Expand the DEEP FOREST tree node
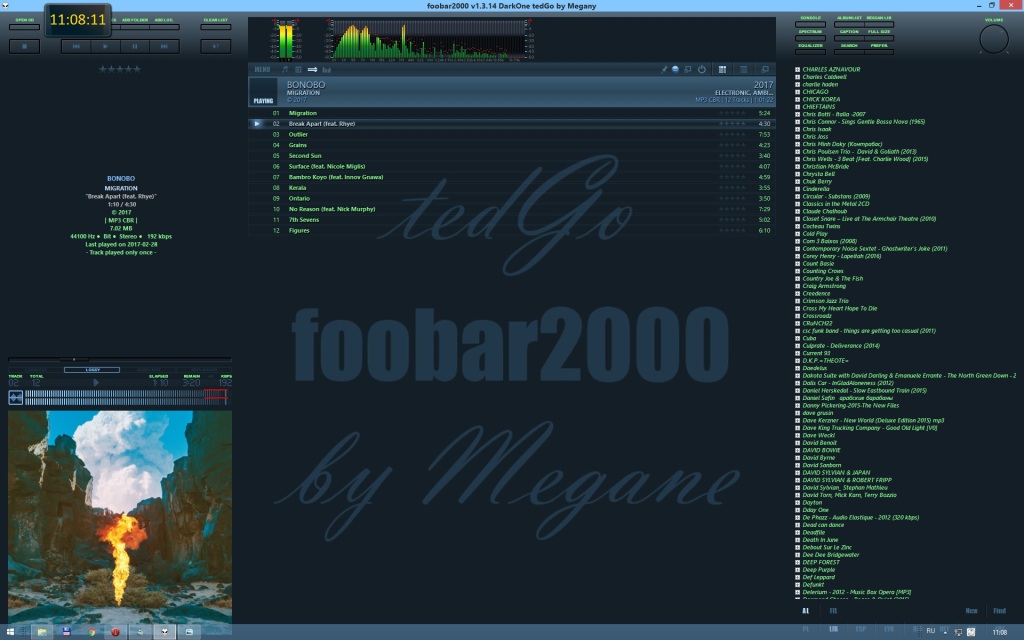Image resolution: width=1024 pixels, height=640 pixels. (x=797, y=562)
